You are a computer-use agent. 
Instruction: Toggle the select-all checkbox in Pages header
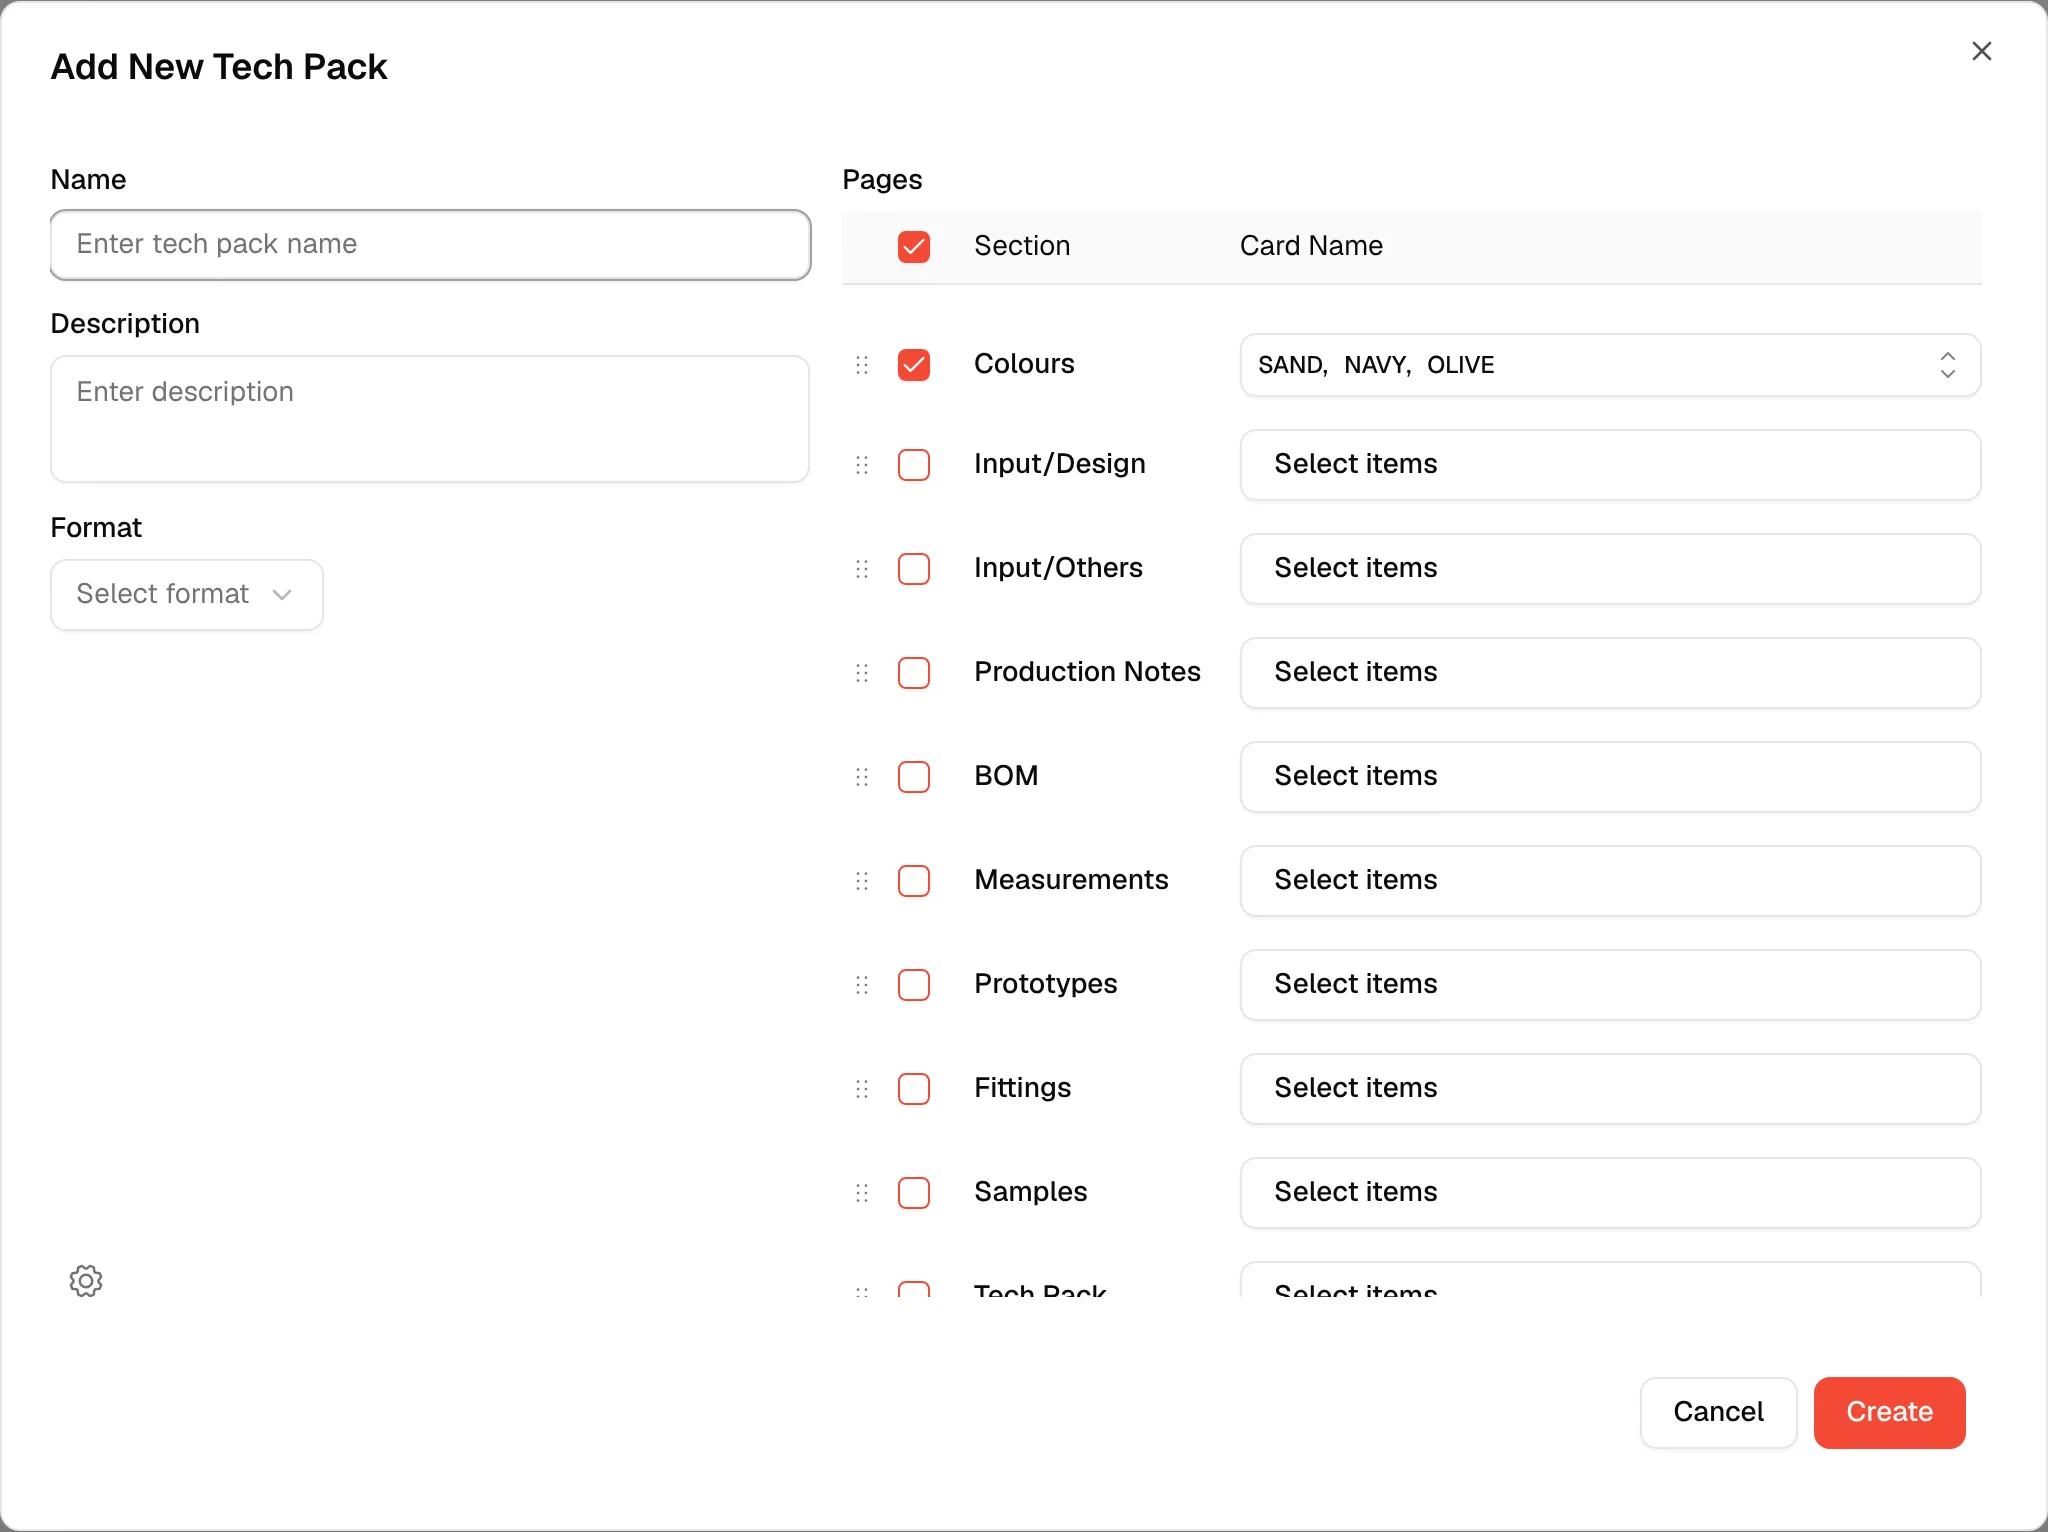click(x=914, y=247)
